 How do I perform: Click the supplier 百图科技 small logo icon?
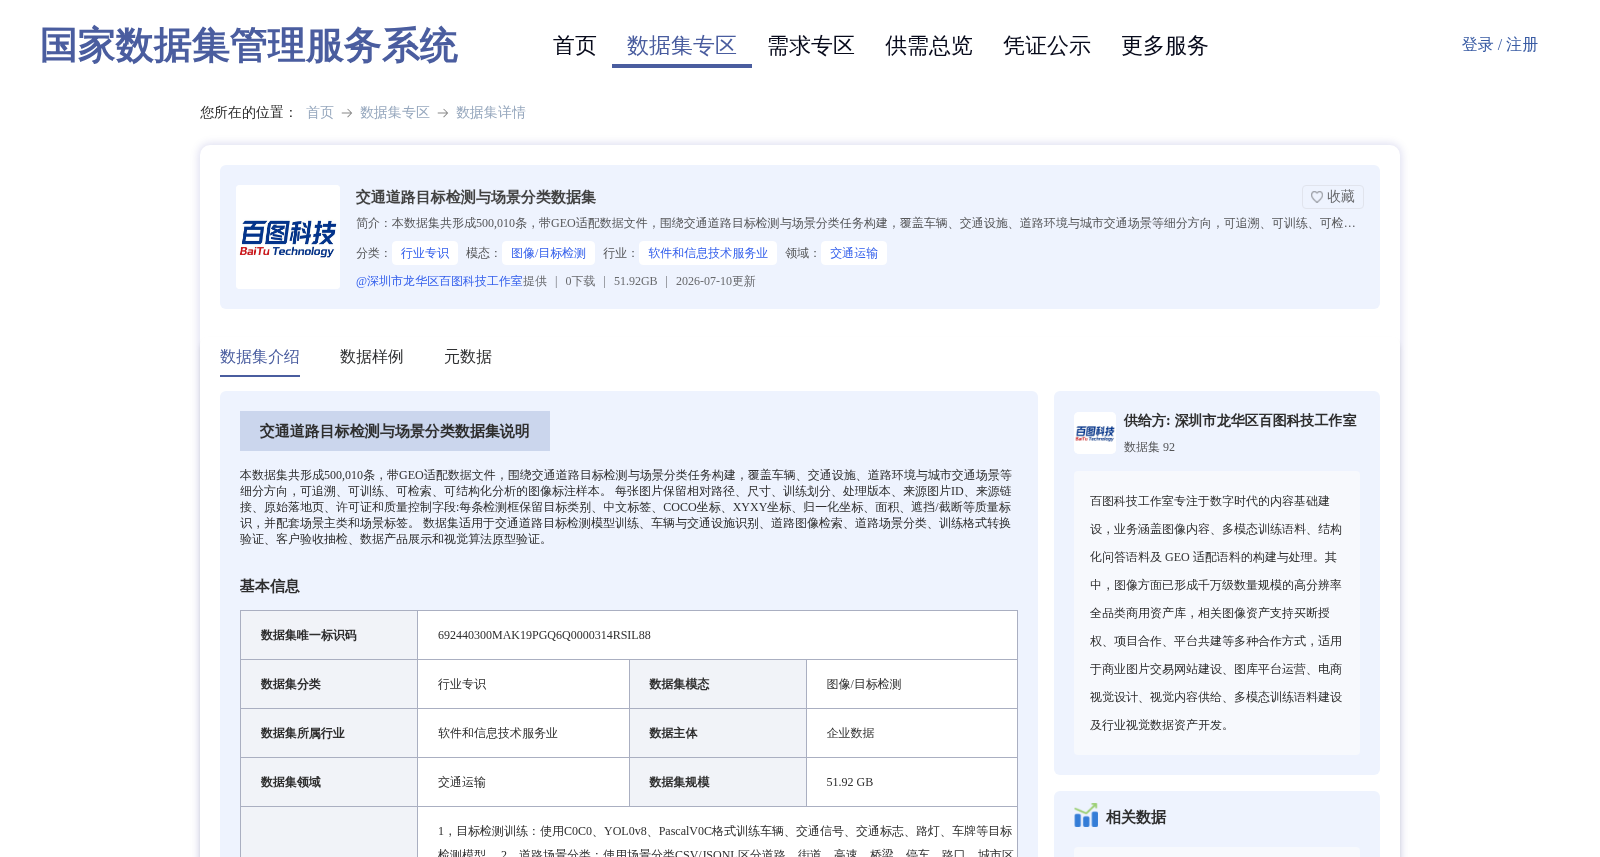pos(1094,433)
